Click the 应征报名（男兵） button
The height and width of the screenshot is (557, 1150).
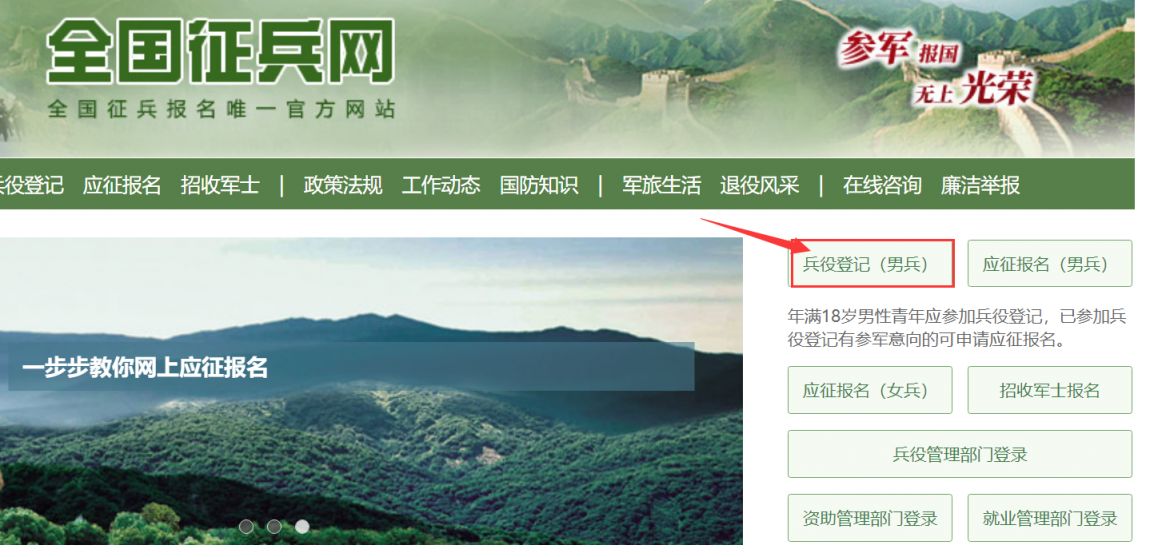click(1050, 263)
